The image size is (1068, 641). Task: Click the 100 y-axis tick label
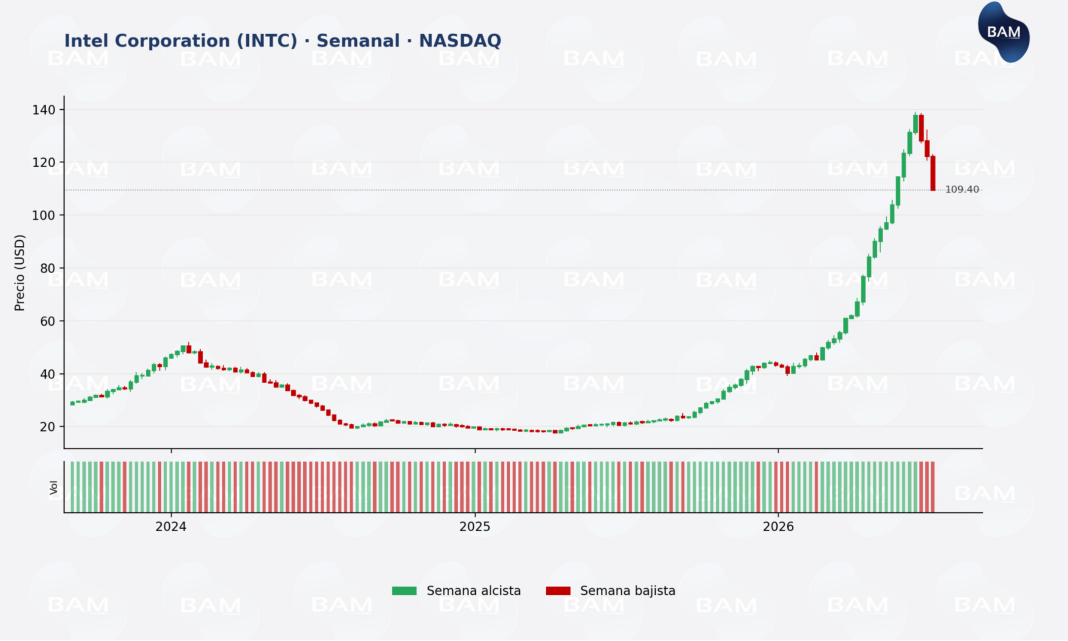[x=44, y=215]
